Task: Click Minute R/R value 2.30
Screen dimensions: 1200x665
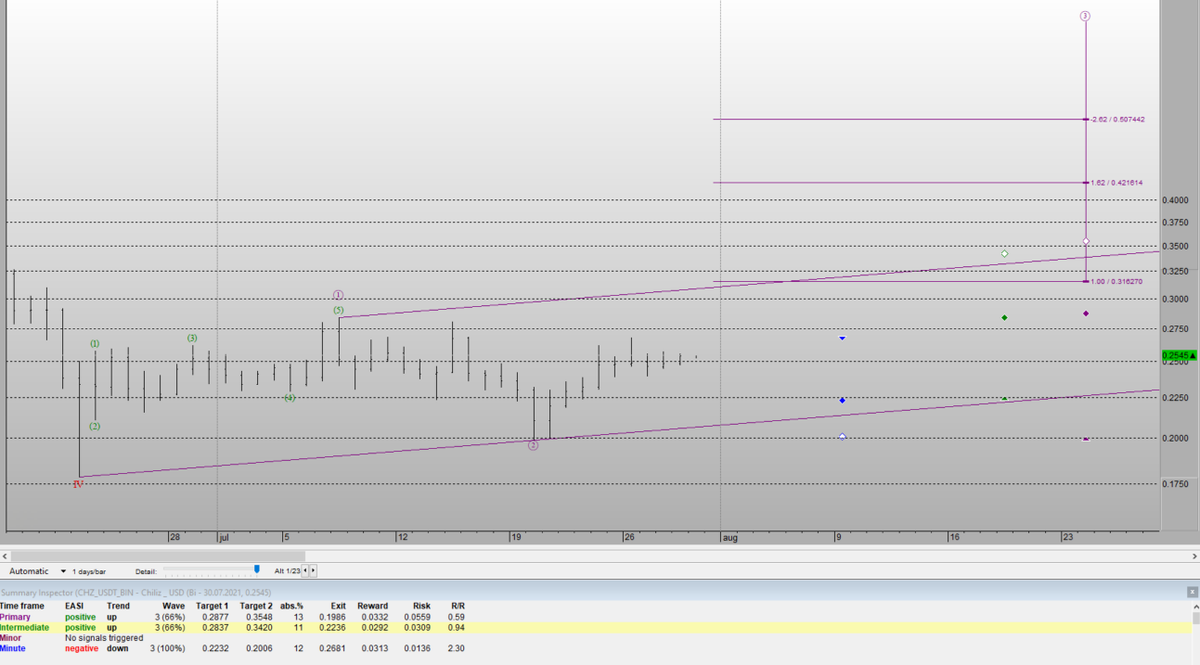Action: pyautogui.click(x=457, y=648)
